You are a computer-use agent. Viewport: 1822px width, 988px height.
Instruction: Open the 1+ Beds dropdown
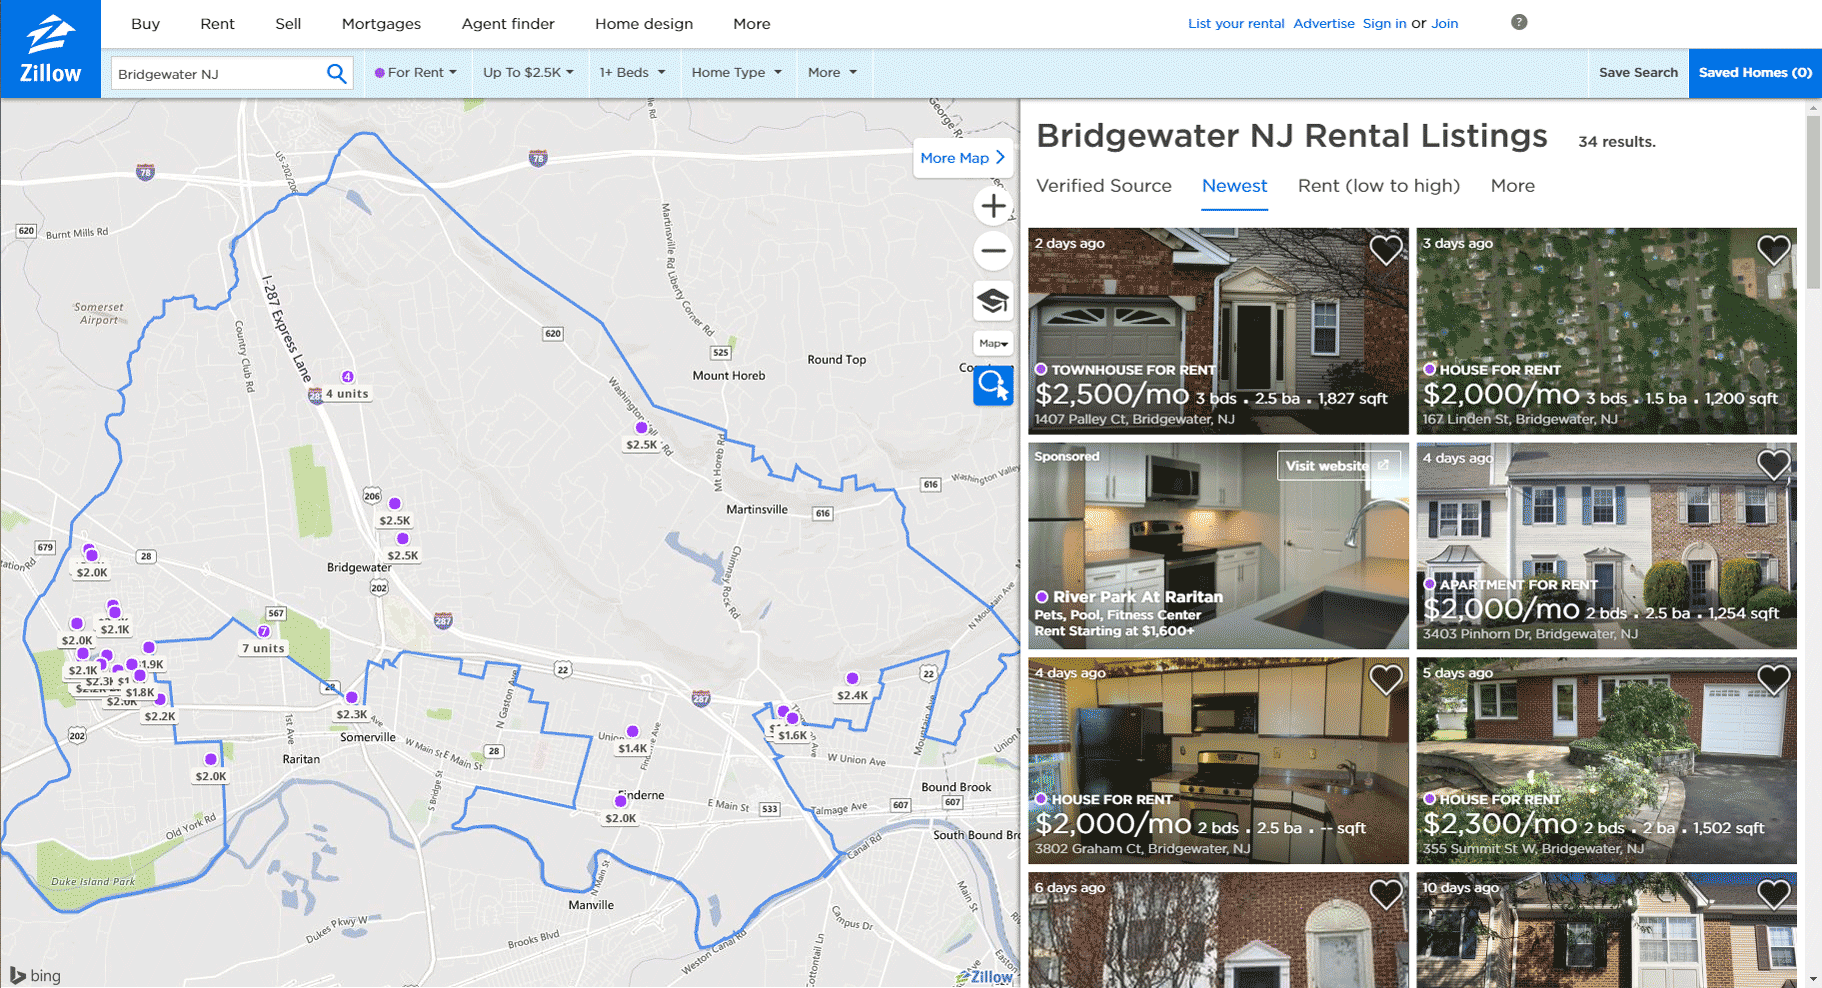point(632,72)
